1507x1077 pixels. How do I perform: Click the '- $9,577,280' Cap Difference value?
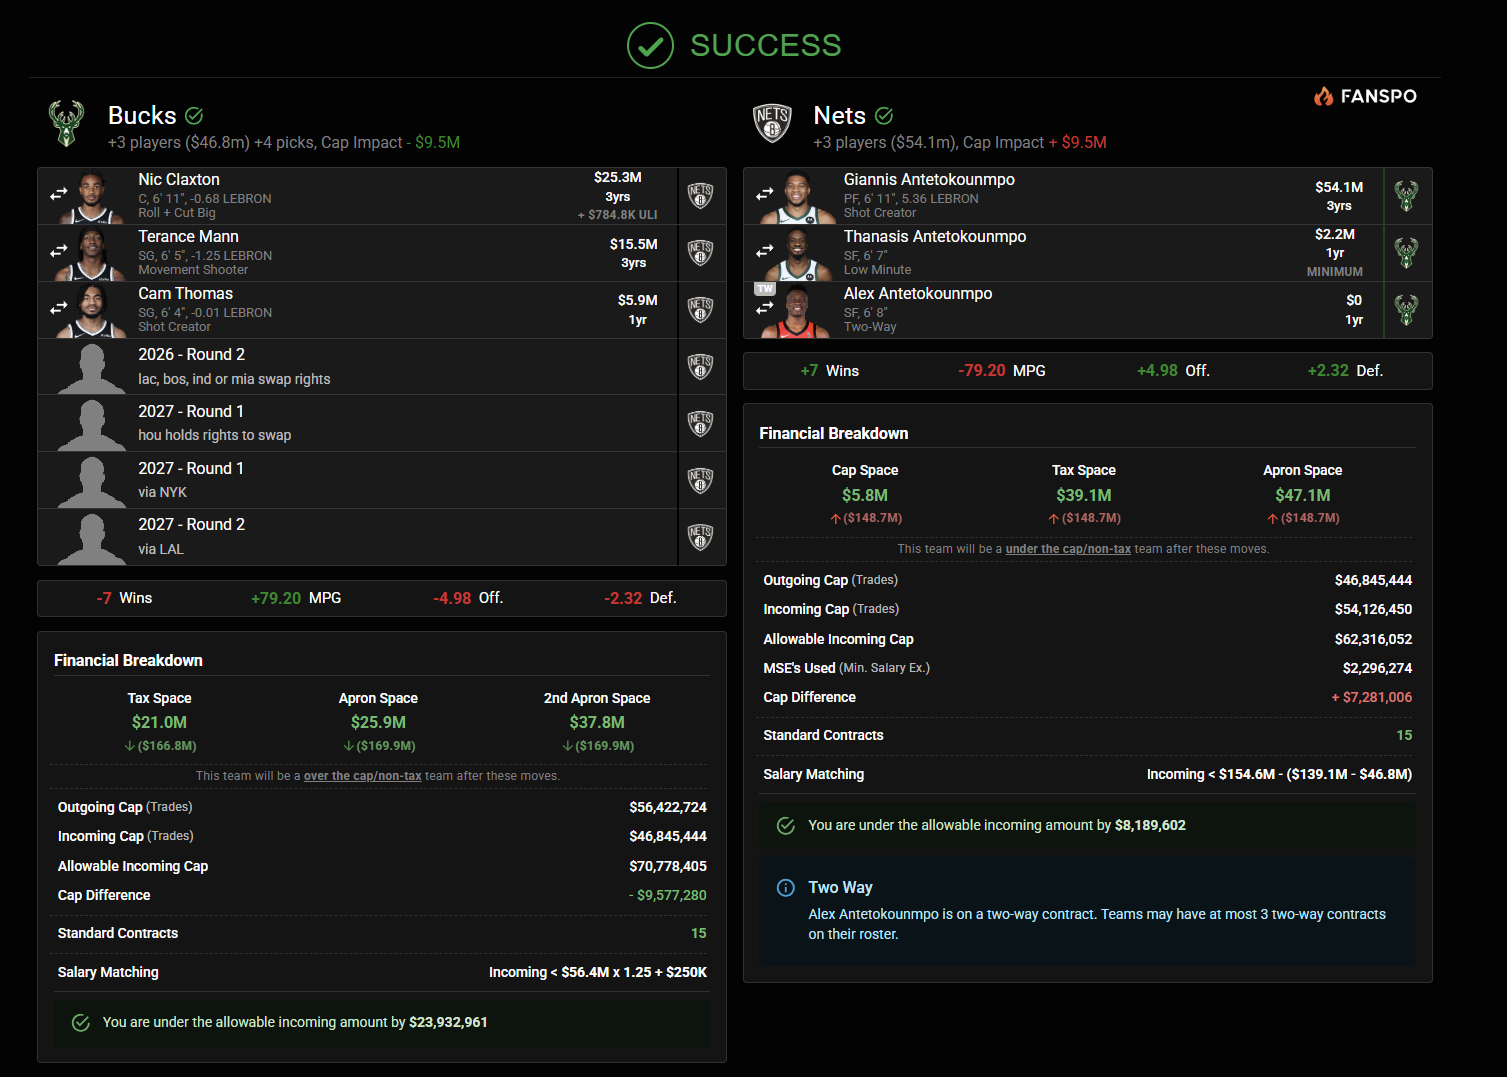pos(668,896)
